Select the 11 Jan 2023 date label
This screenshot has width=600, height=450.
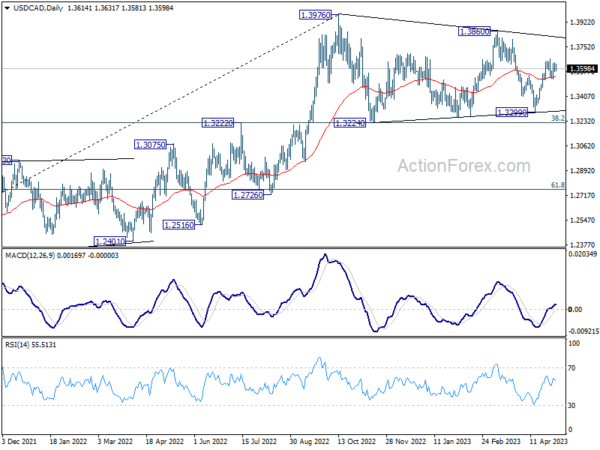[452, 441]
